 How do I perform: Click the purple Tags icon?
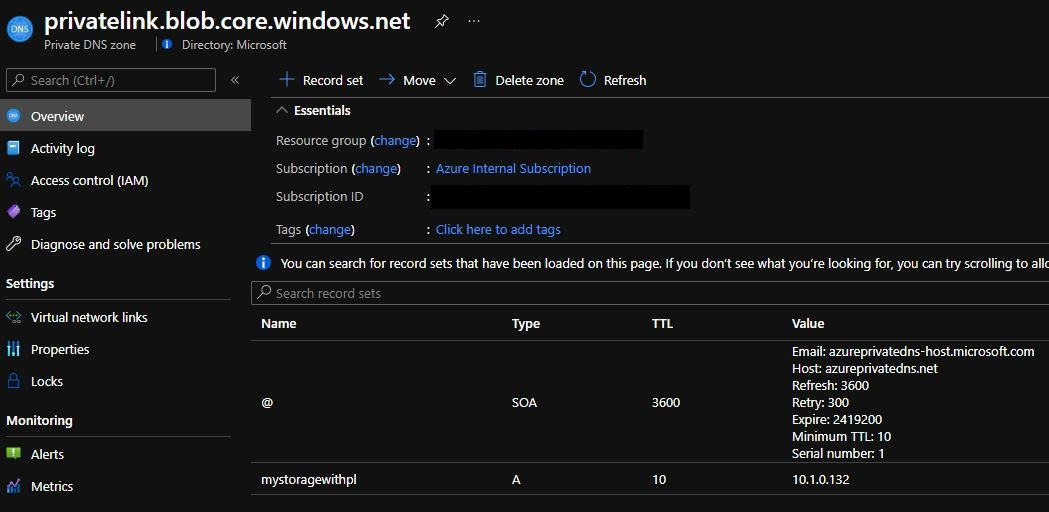(x=13, y=213)
